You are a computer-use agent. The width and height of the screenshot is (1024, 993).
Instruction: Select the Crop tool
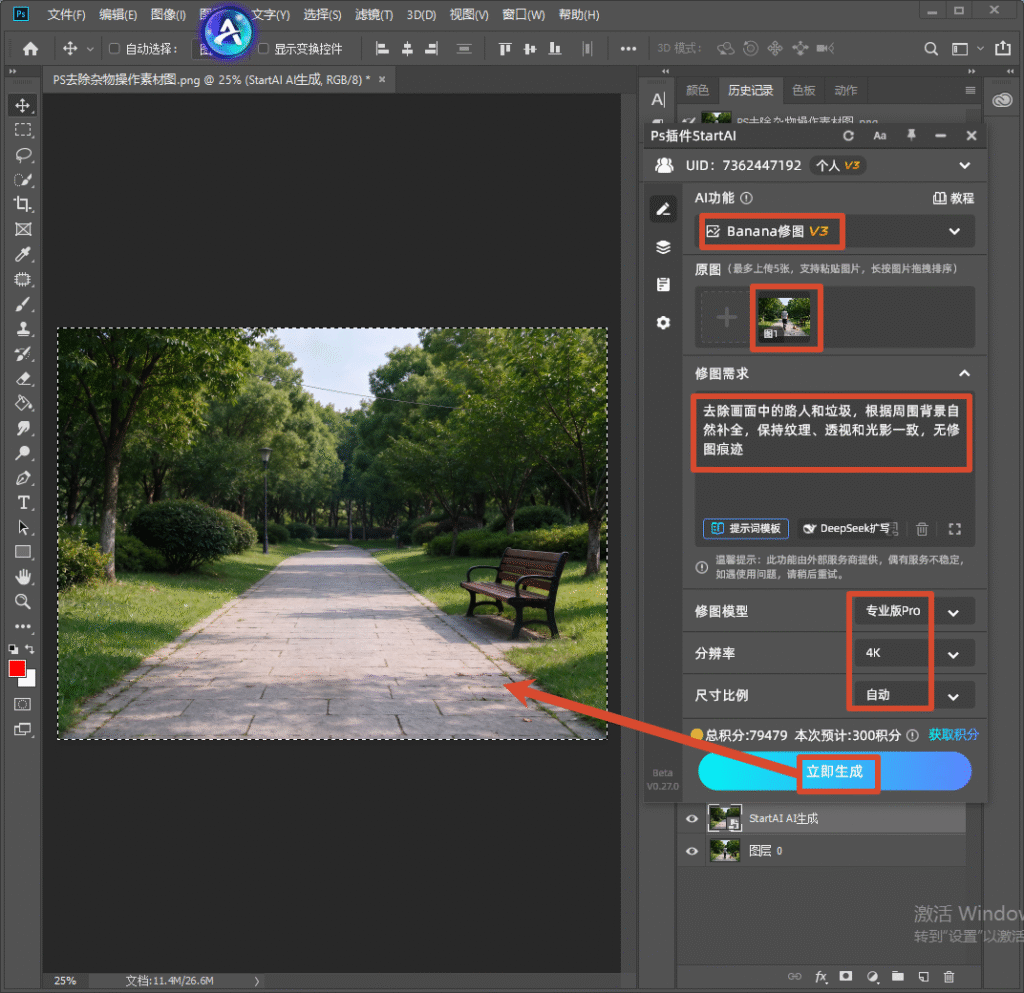coord(23,204)
